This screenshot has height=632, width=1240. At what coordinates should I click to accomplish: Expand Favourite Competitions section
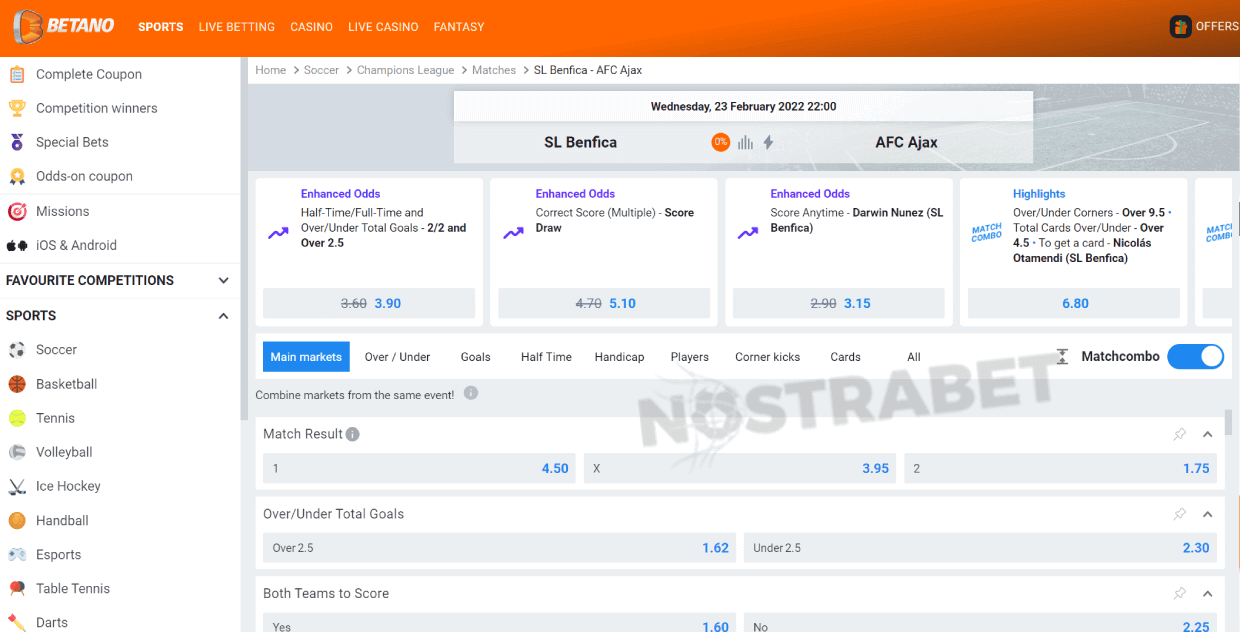pos(223,281)
